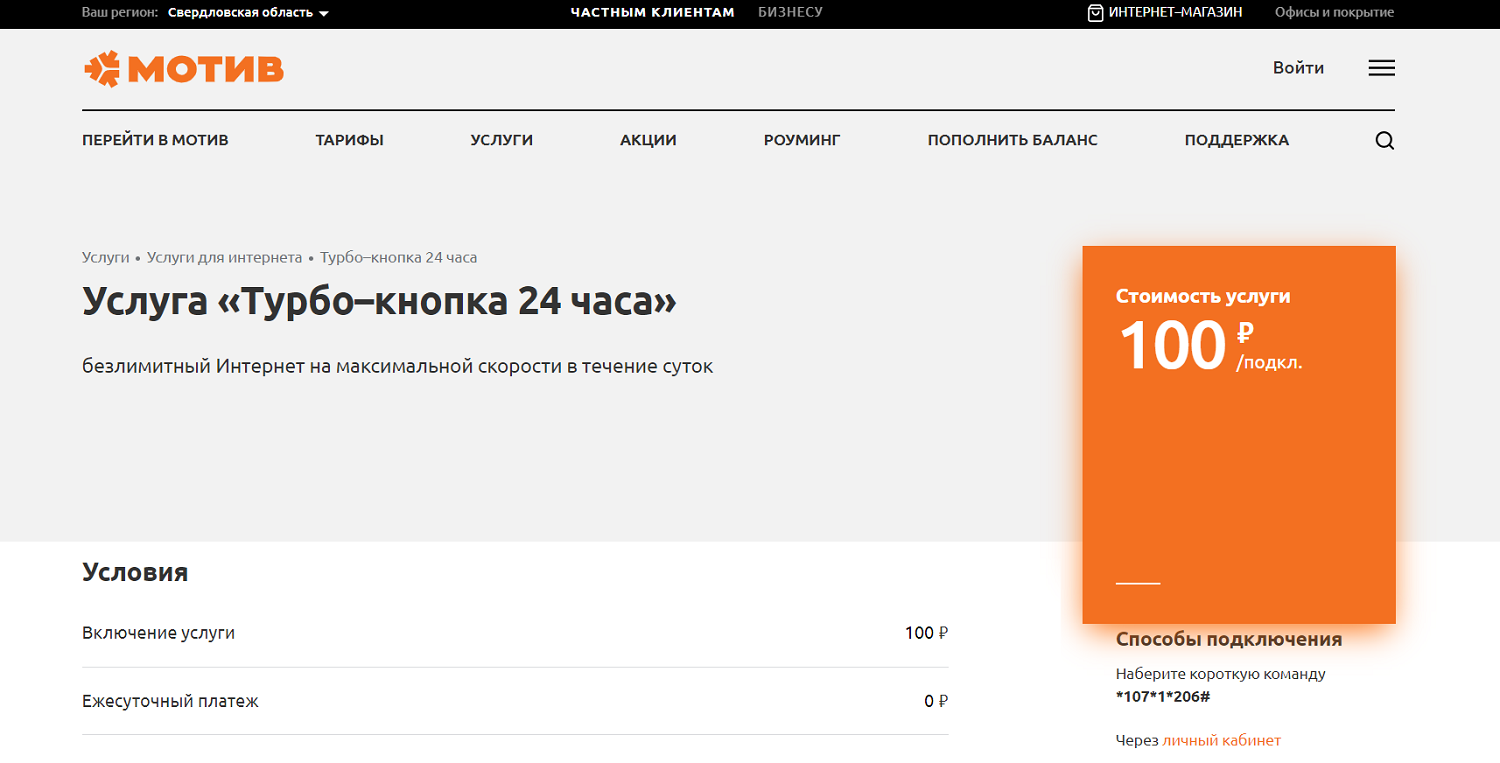Click the /подкл. price unit
1500x763 pixels.
coord(1269,363)
